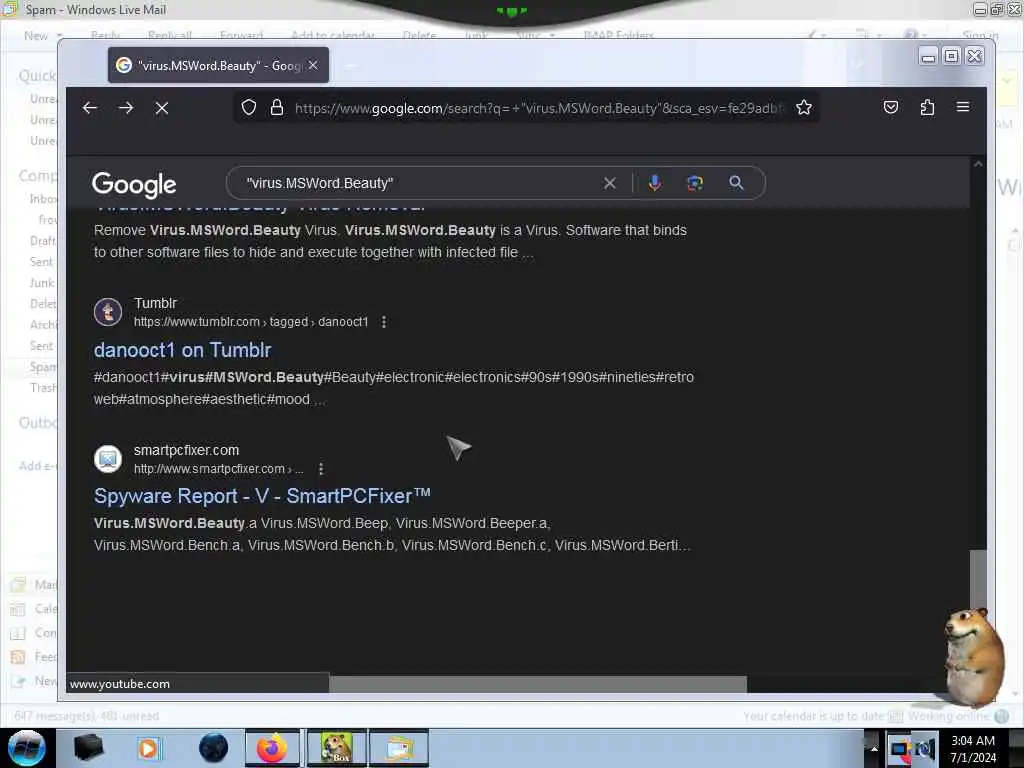Go forward using the browser forward arrow

(126, 108)
